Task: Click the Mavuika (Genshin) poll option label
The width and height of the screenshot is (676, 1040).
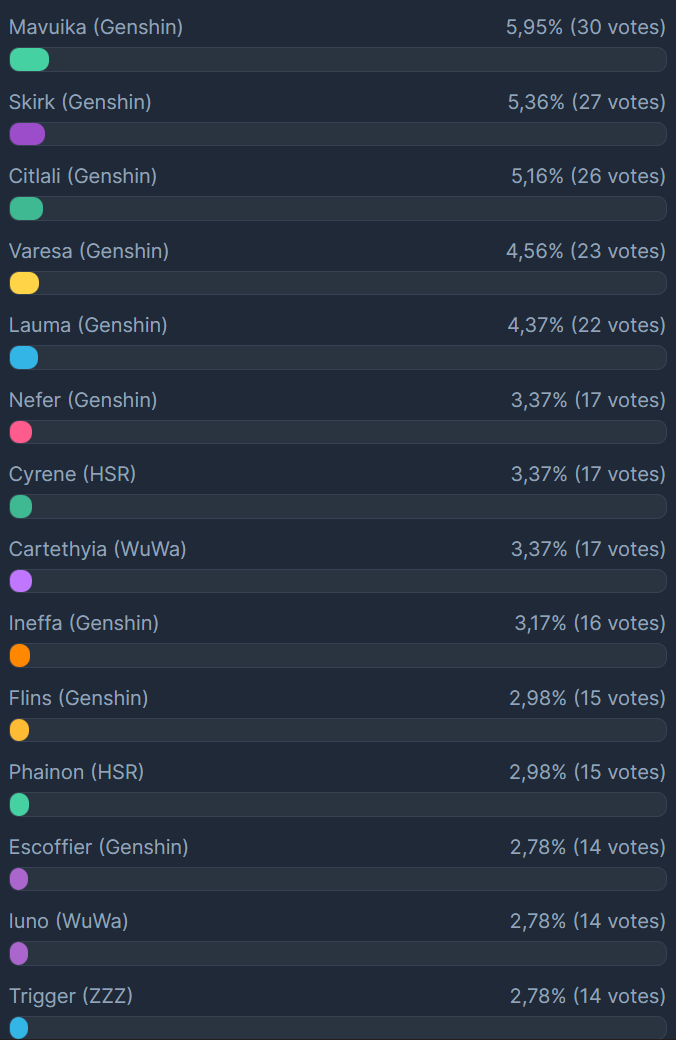Action: [x=96, y=28]
